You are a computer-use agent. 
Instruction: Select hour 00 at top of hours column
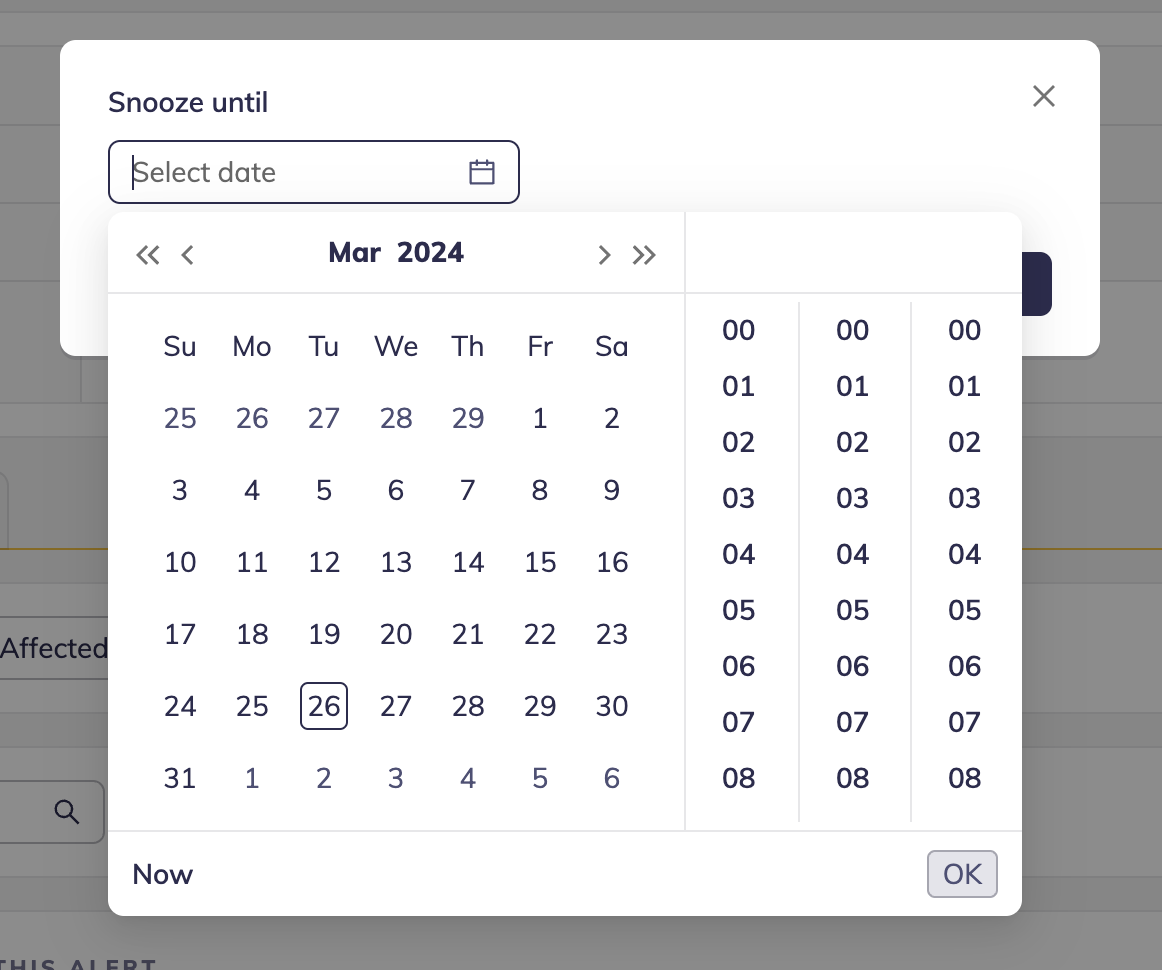pyautogui.click(x=738, y=330)
